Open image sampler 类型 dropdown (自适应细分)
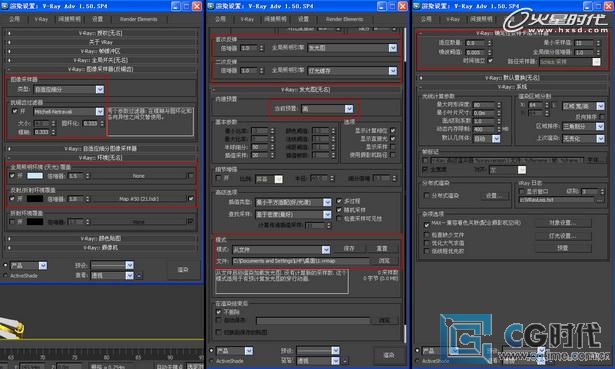Viewport: 615px width, 369px height. tap(69, 89)
